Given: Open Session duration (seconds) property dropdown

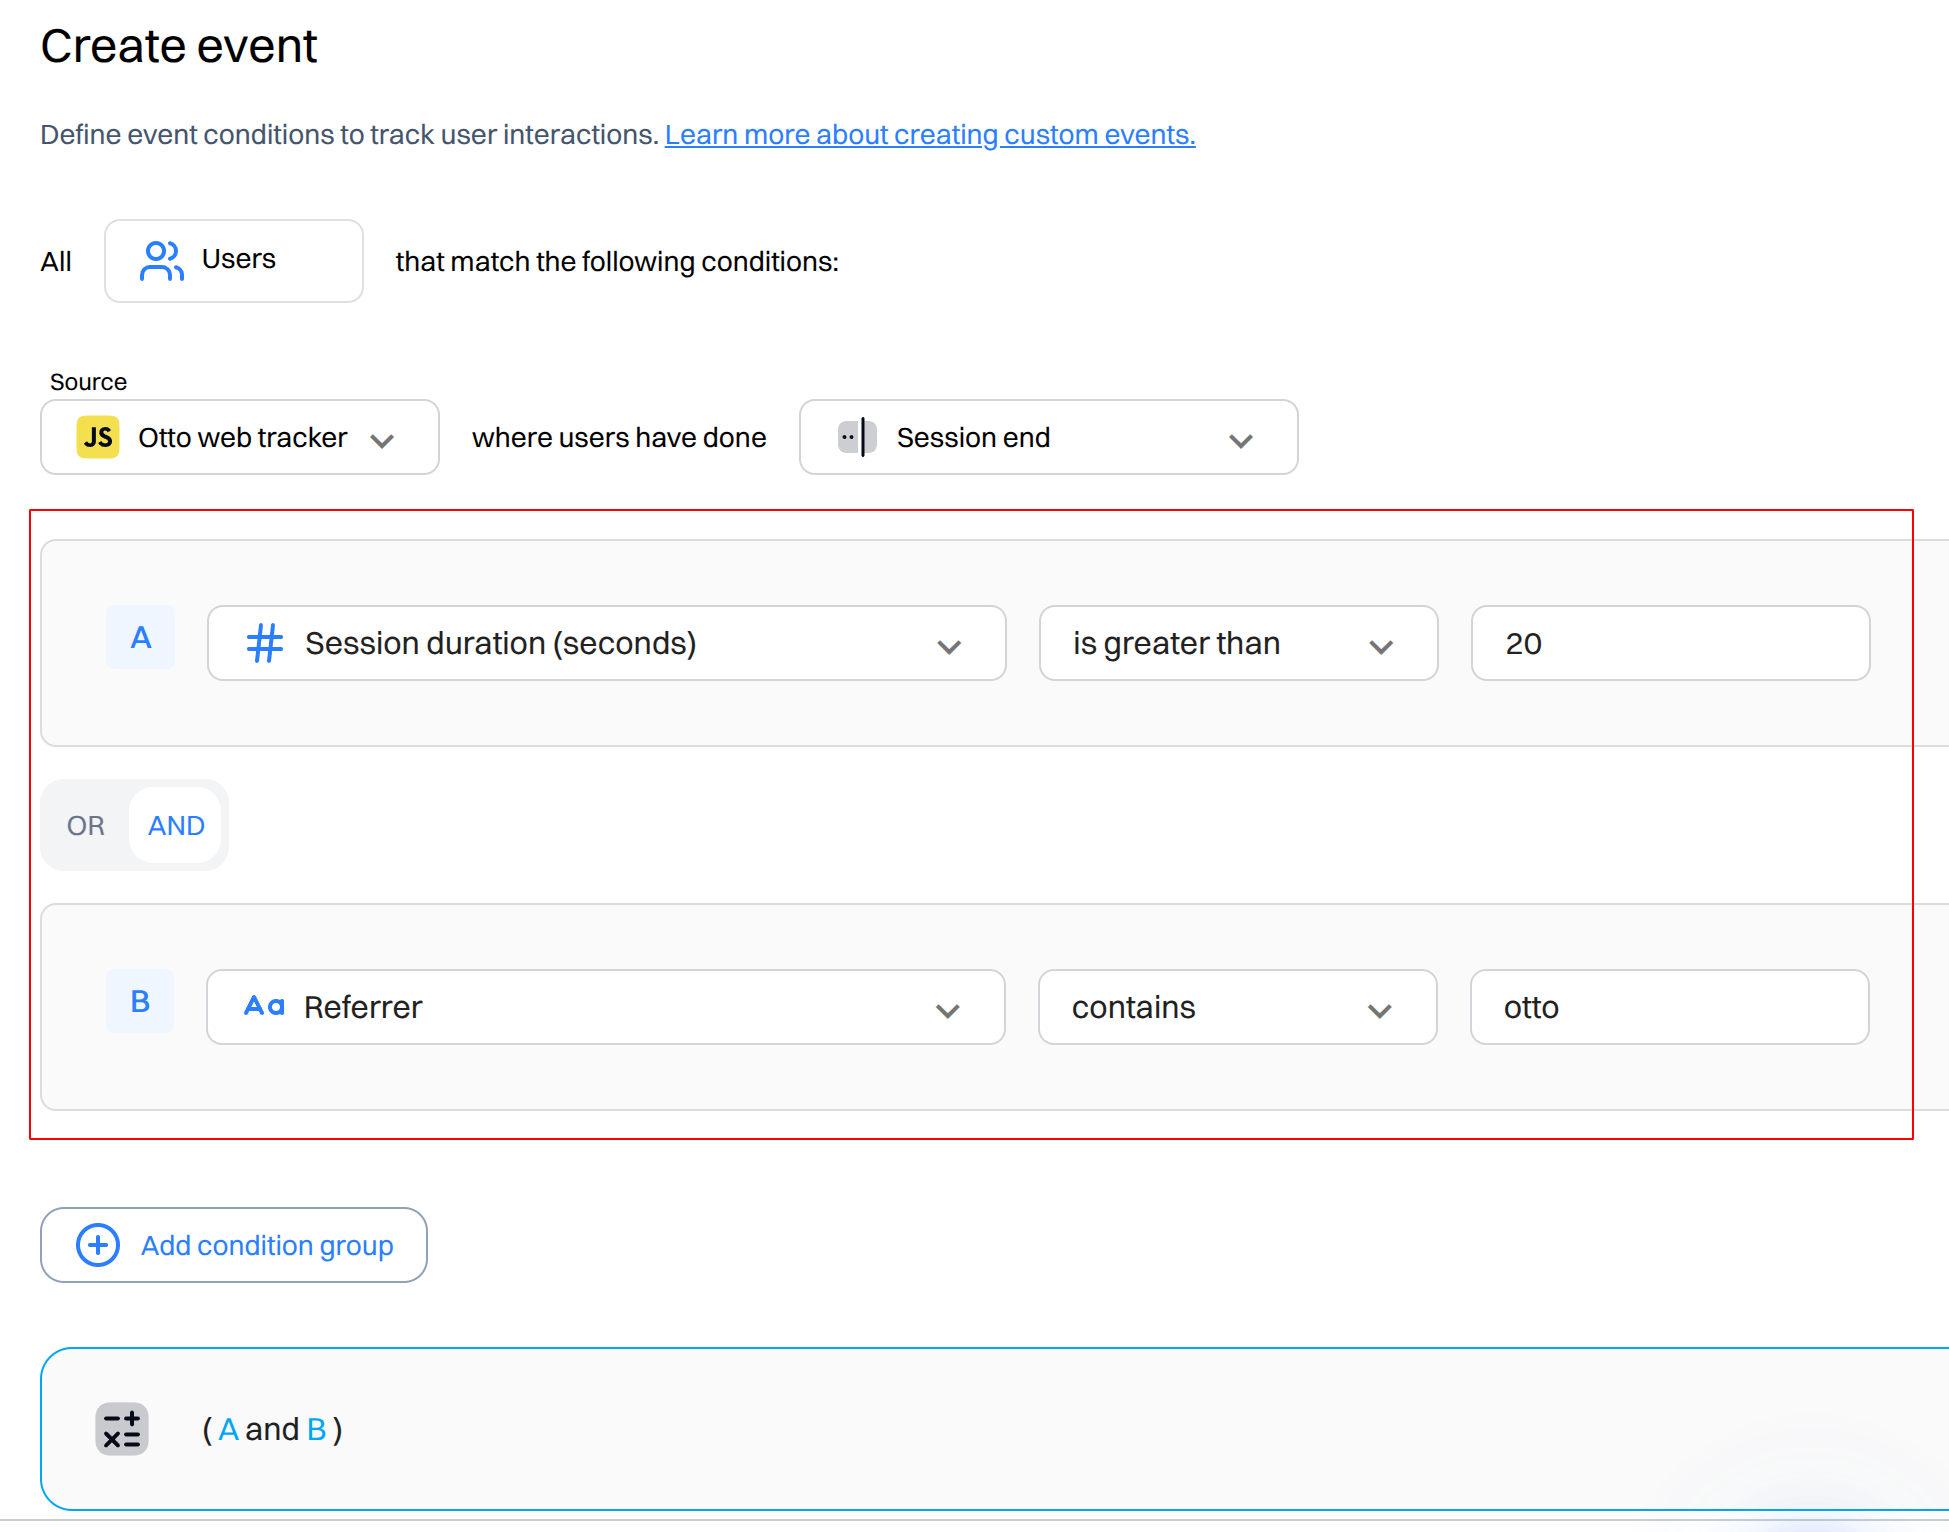Looking at the screenshot, I should (607, 643).
